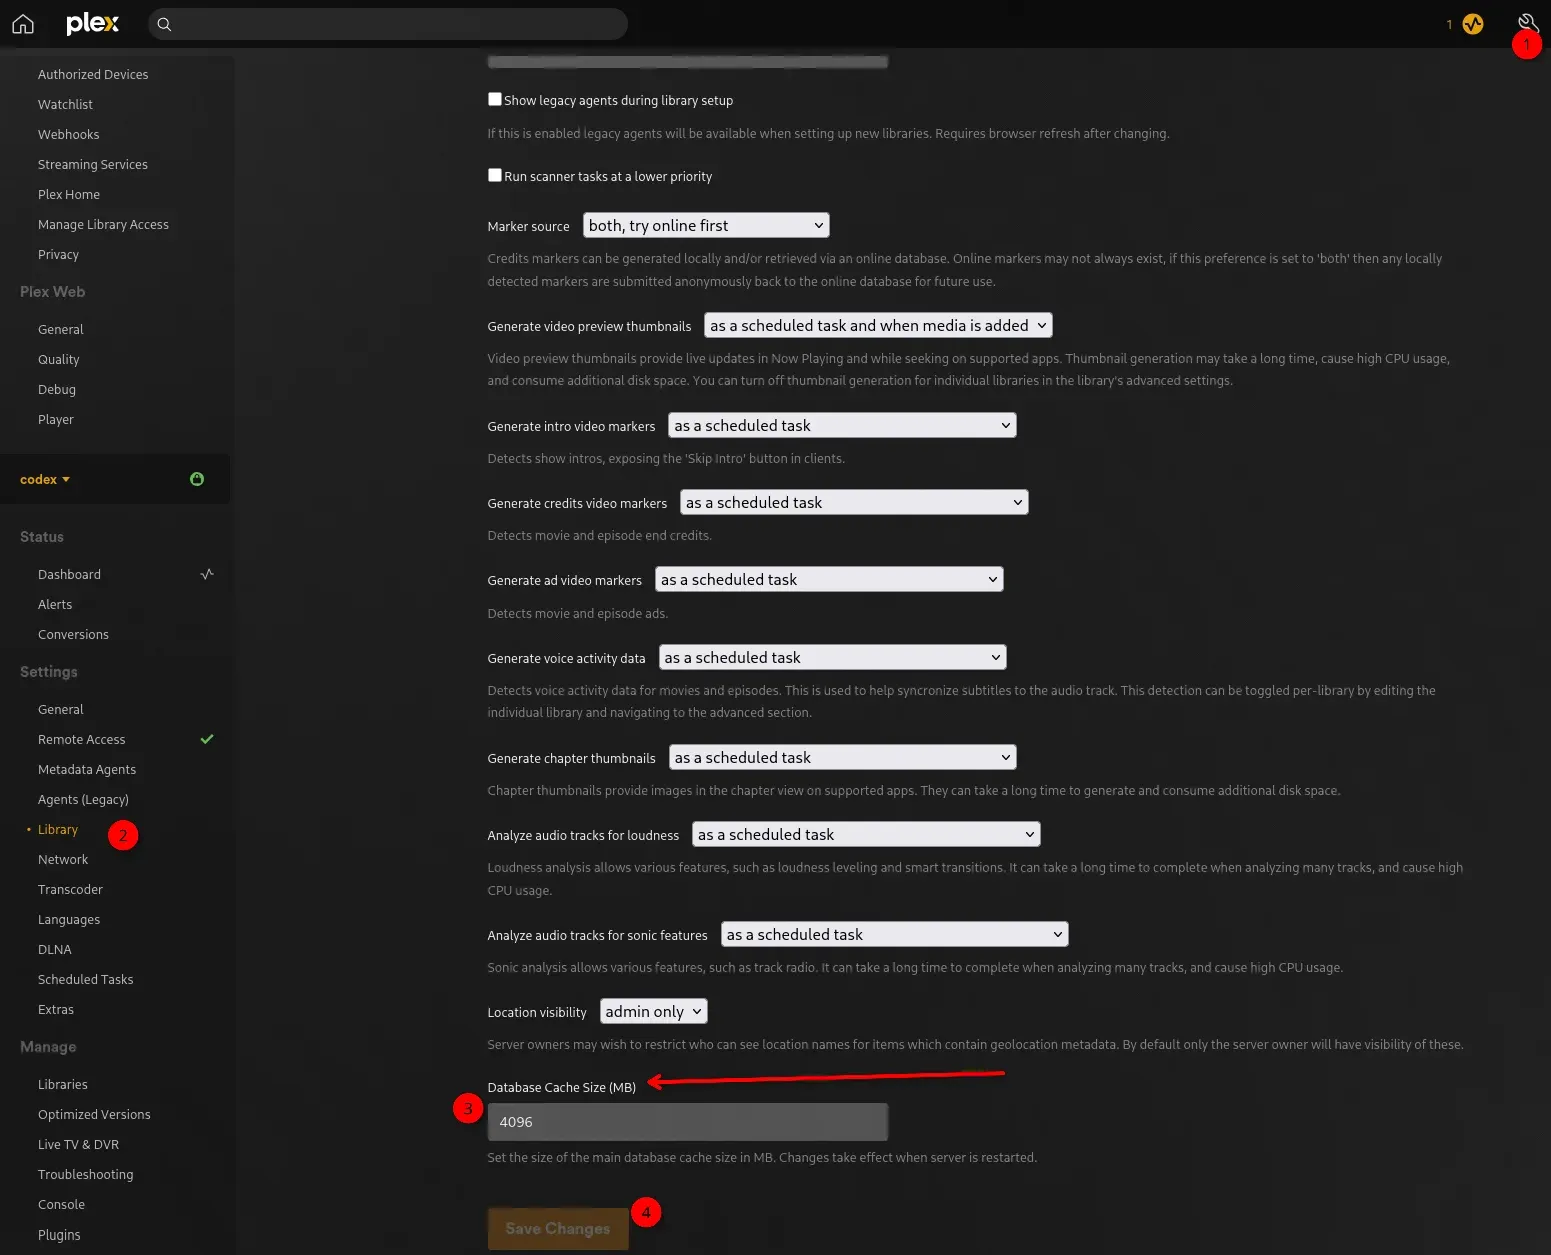Open Remote Access settings
The height and width of the screenshot is (1255, 1551).
point(82,739)
